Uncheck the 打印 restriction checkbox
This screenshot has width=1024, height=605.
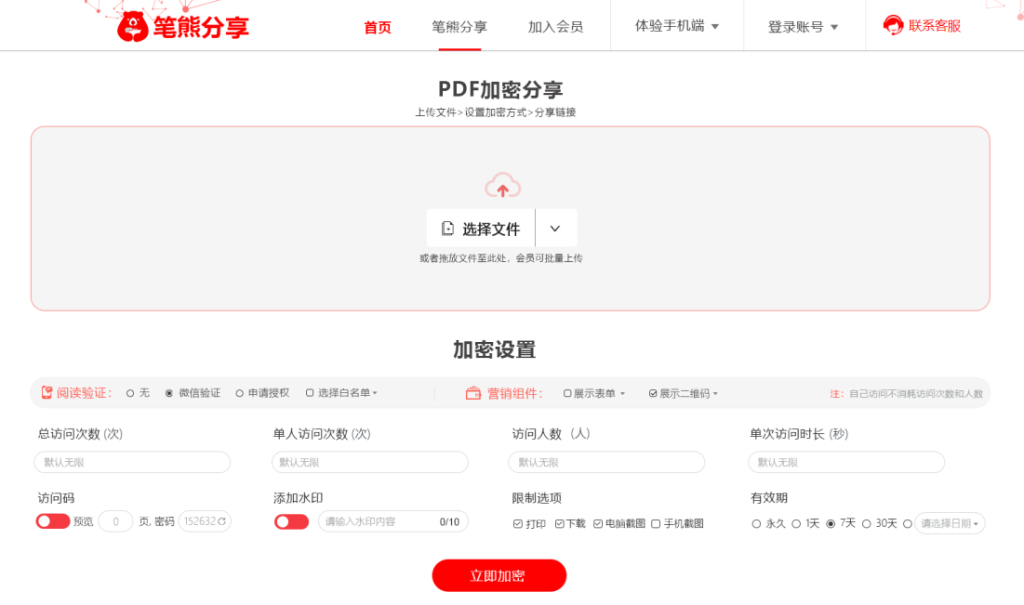[x=518, y=524]
